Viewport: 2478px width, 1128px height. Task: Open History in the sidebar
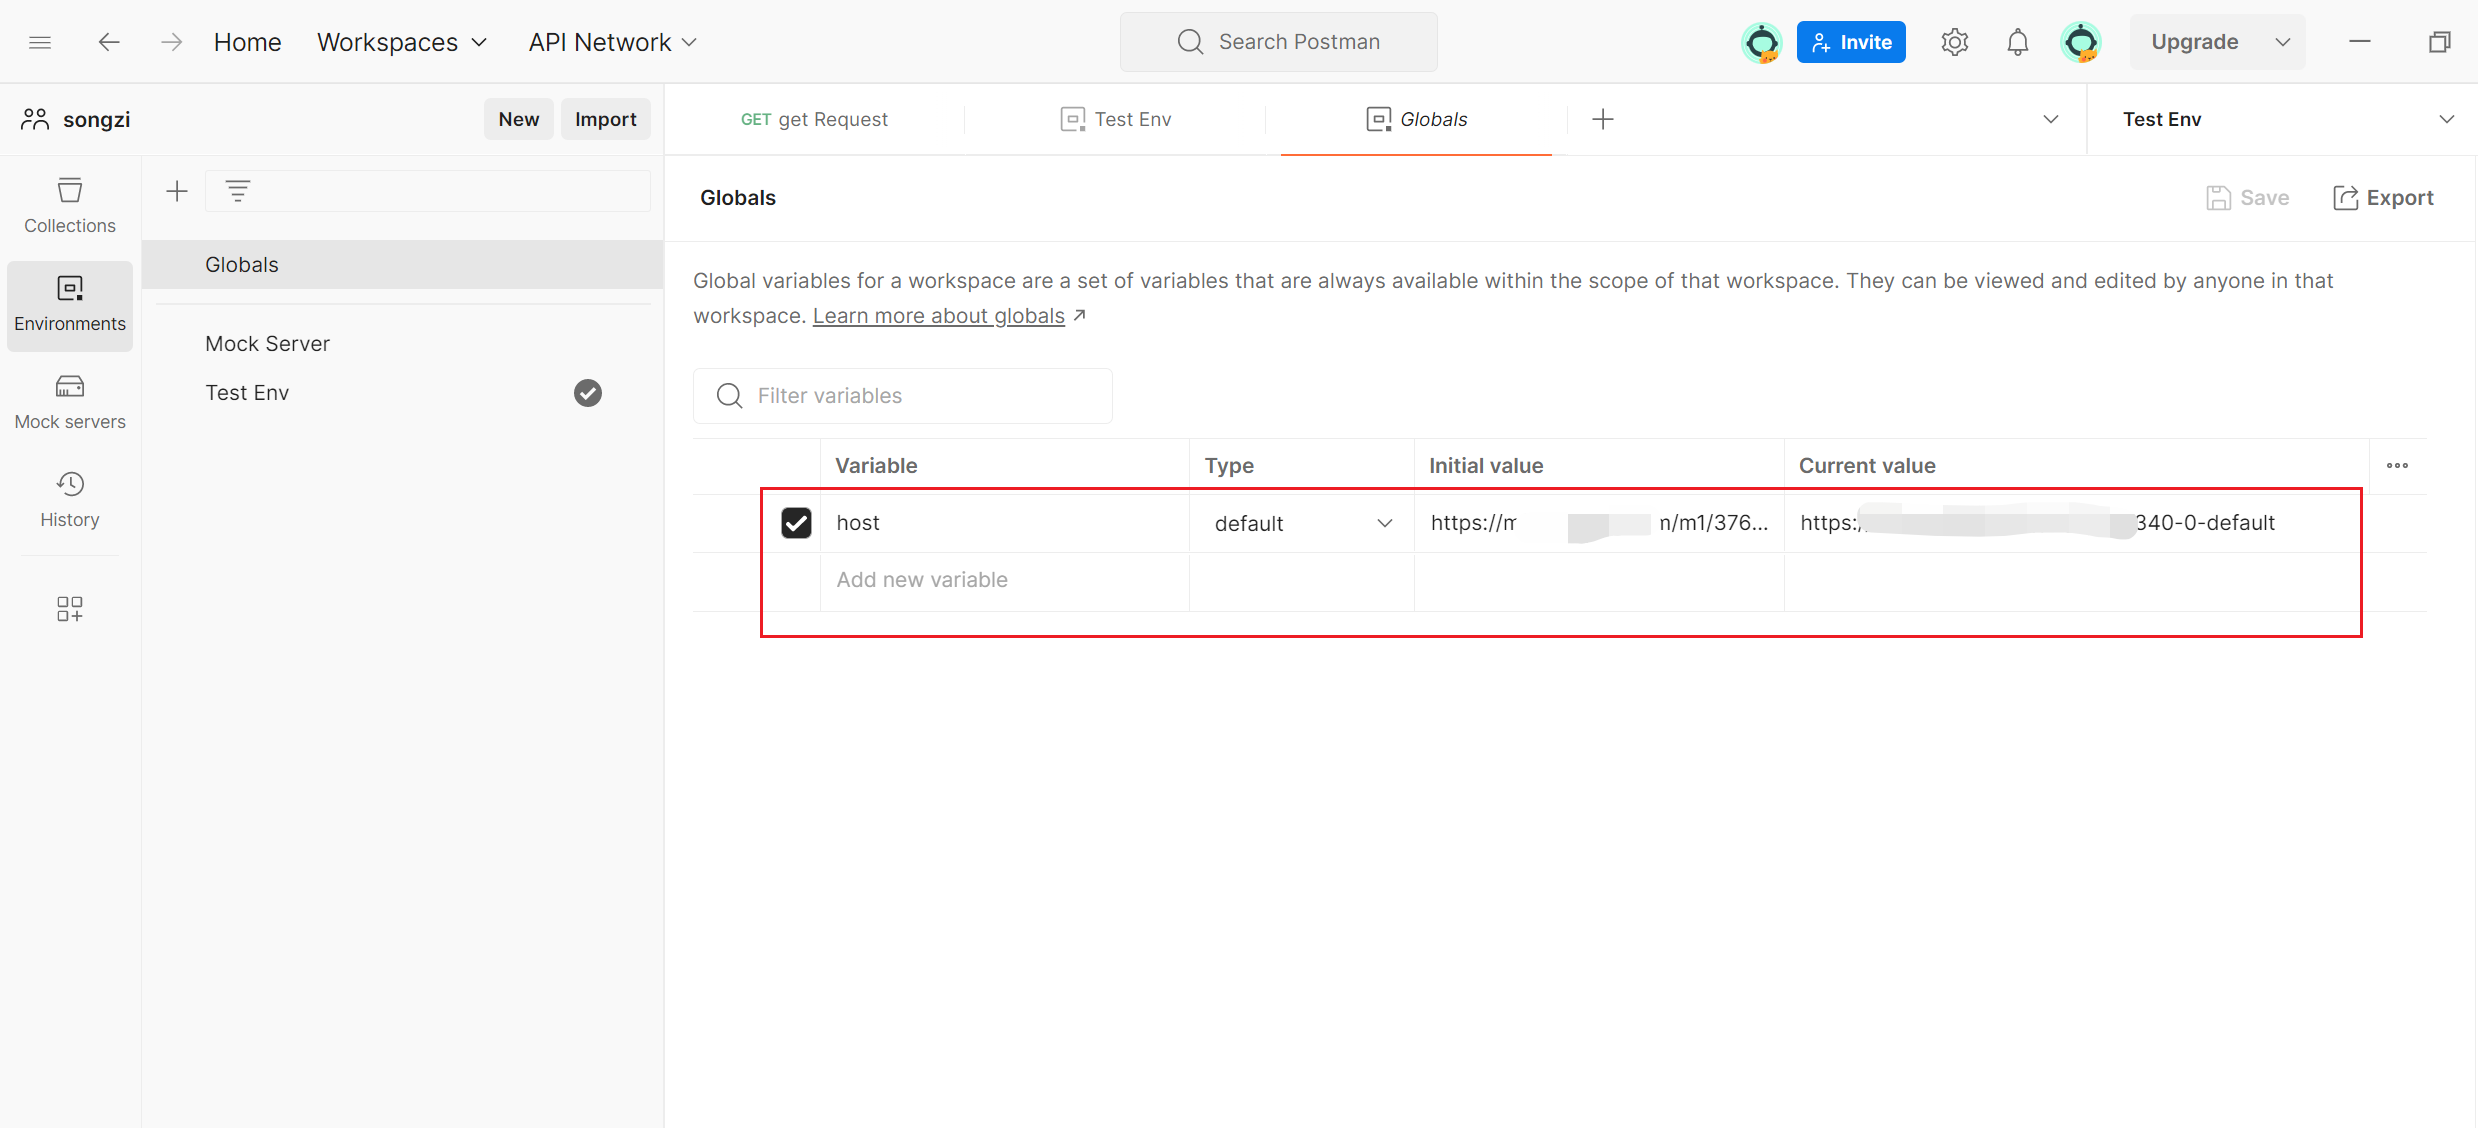70,500
